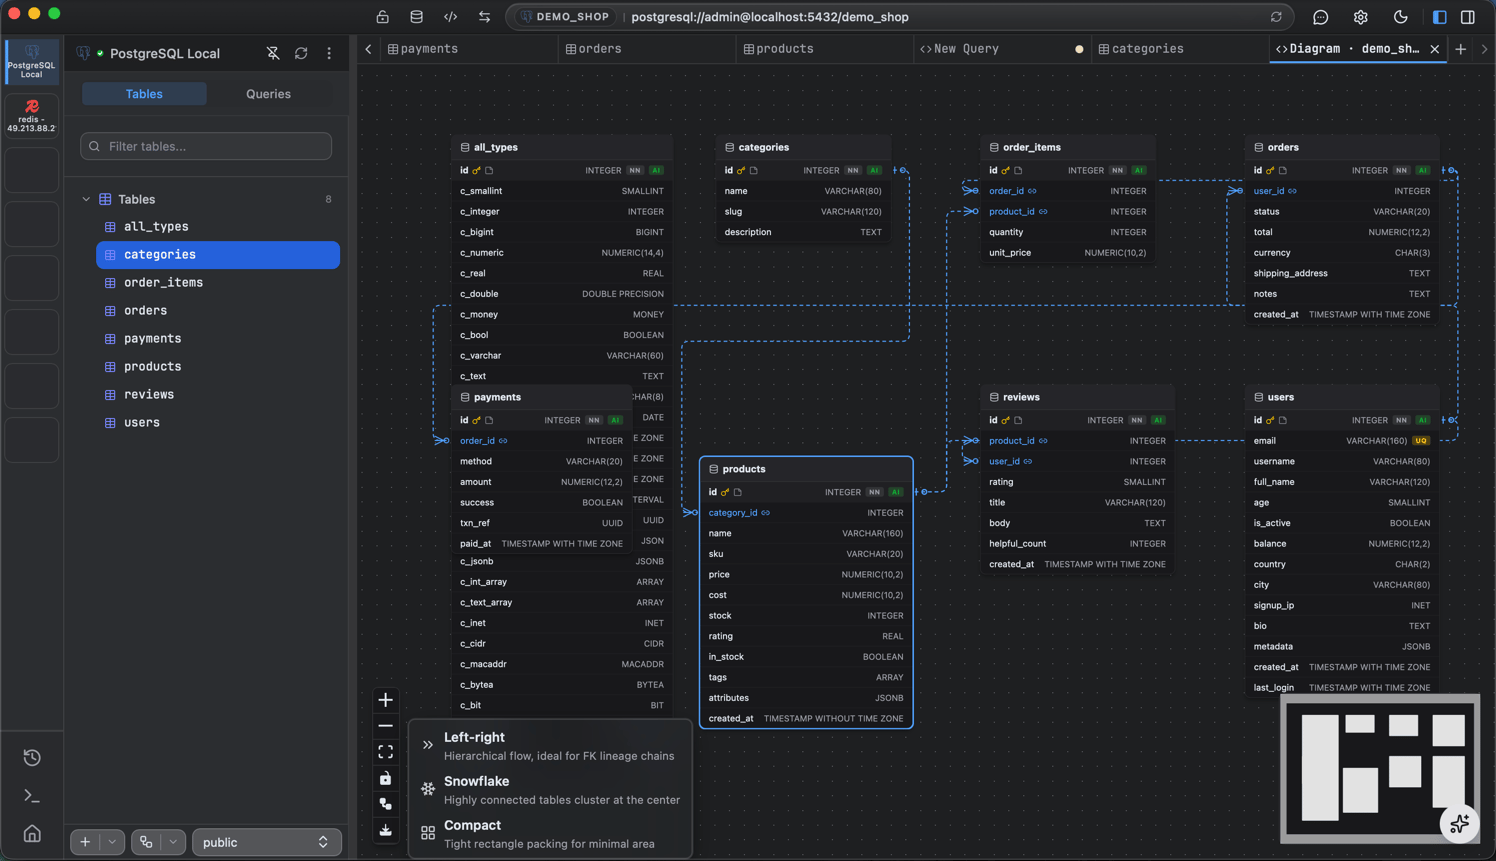Click the diagram minimap overview
The width and height of the screenshot is (1496, 861).
click(x=1380, y=768)
